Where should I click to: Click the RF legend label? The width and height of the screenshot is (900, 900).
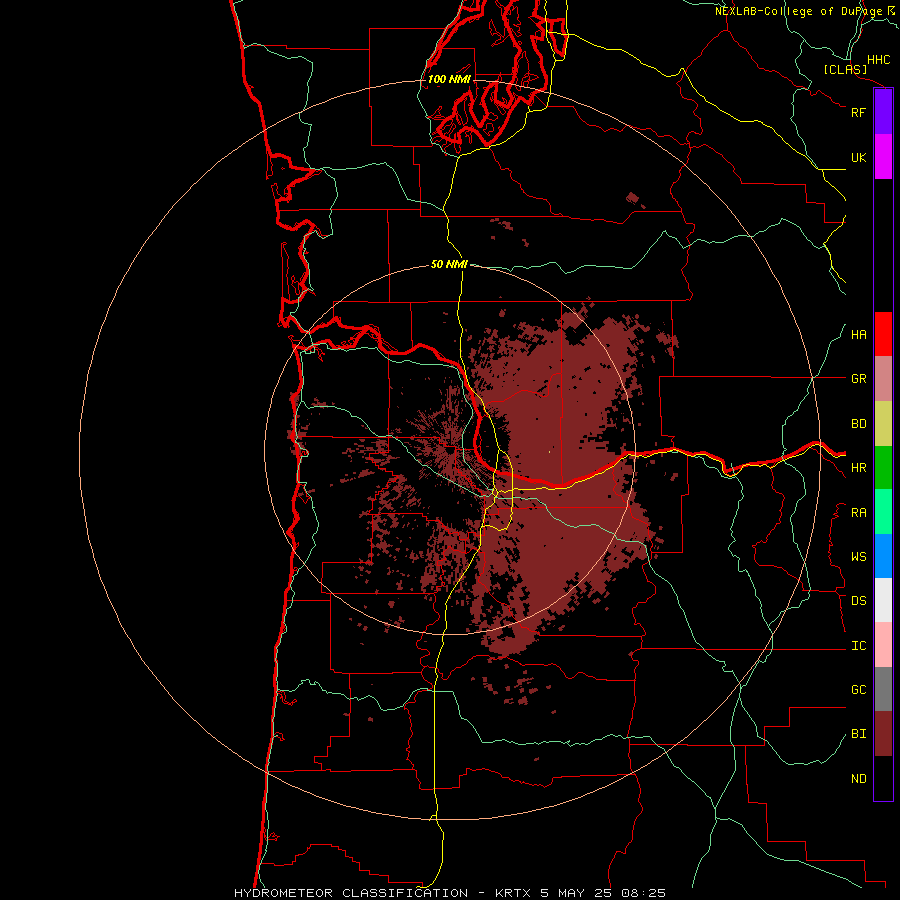pos(858,112)
